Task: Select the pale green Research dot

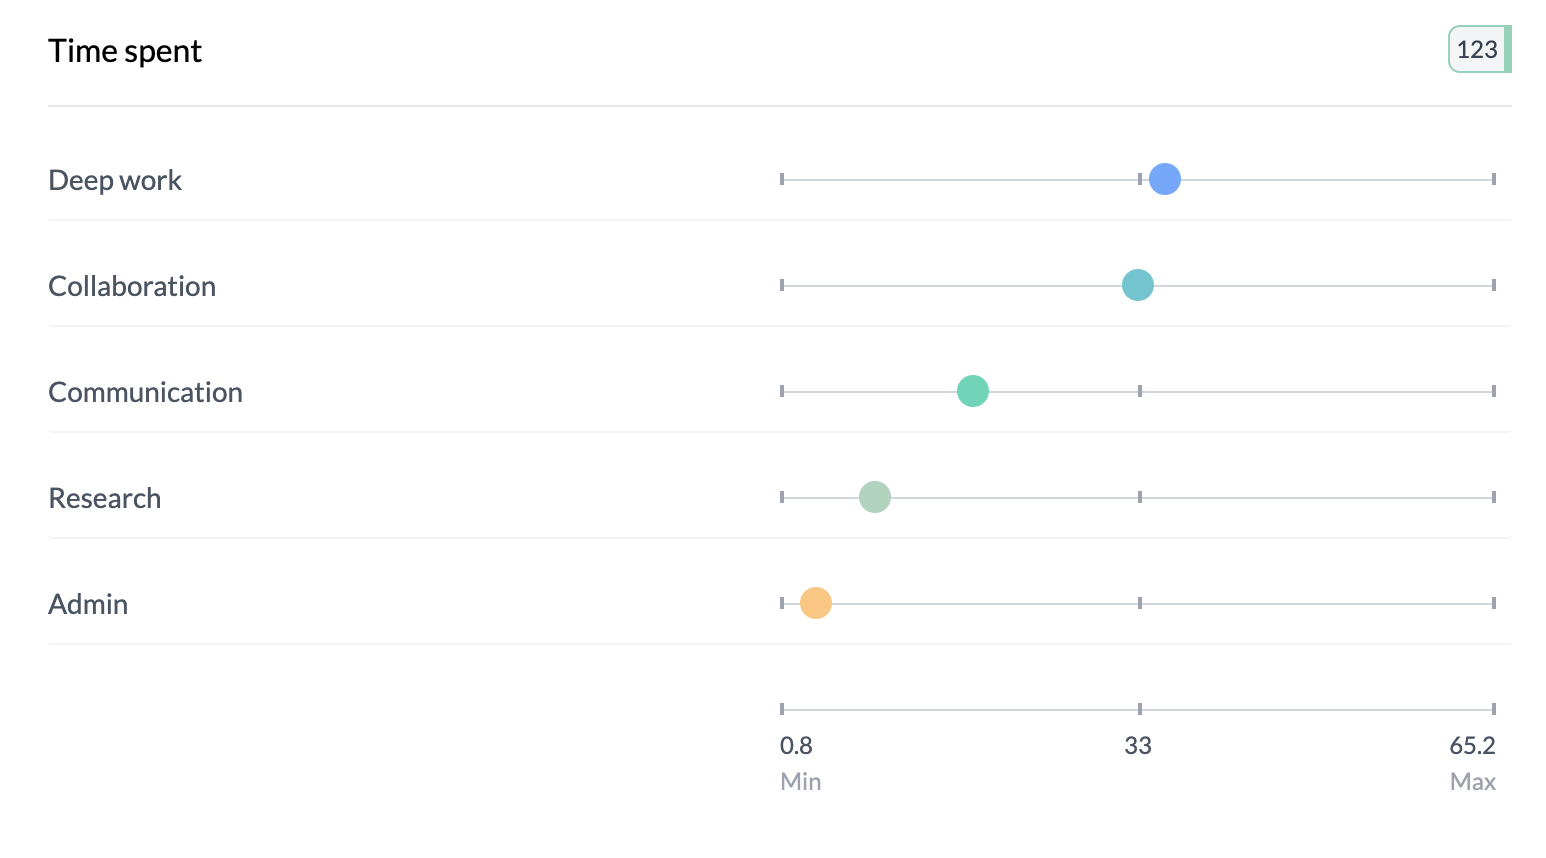Action: [875, 497]
